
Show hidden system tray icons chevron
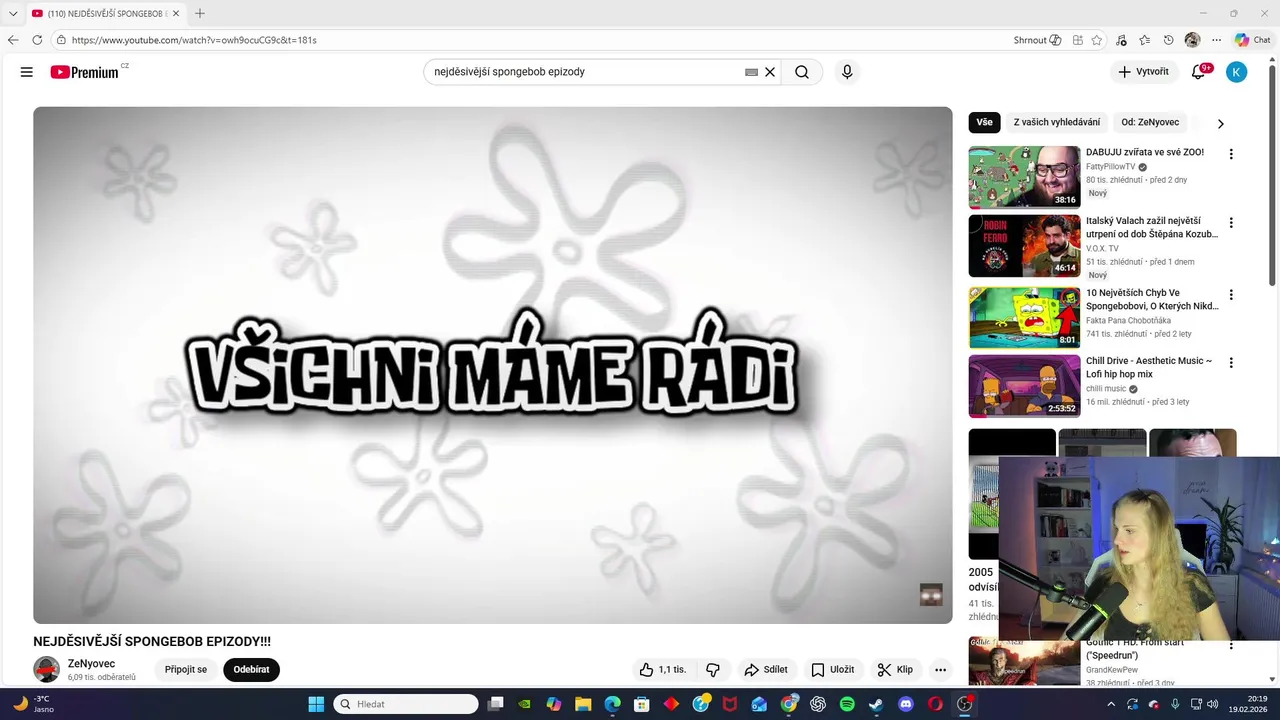pyautogui.click(x=1111, y=704)
